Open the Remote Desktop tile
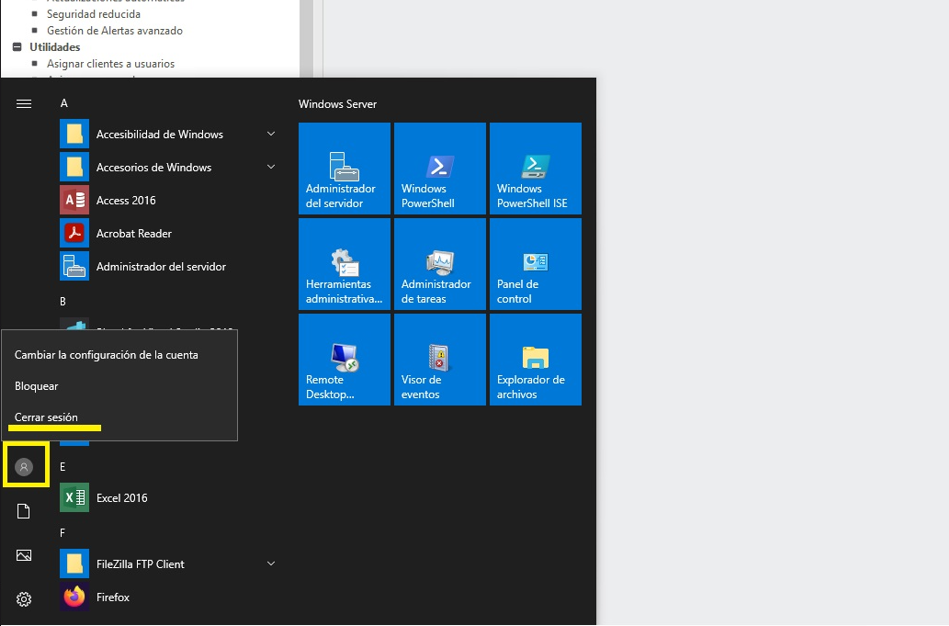The height and width of the screenshot is (626, 949). click(x=344, y=360)
